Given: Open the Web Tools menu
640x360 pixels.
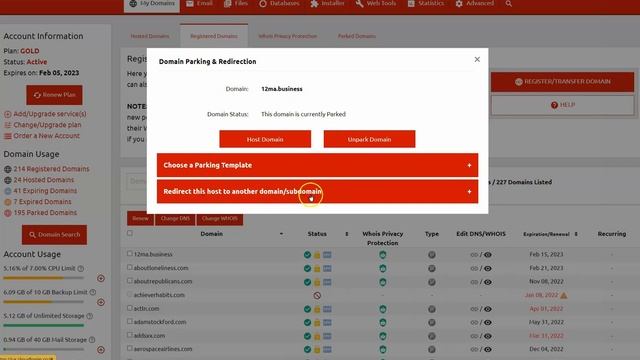Looking at the screenshot, I should click(376, 4).
